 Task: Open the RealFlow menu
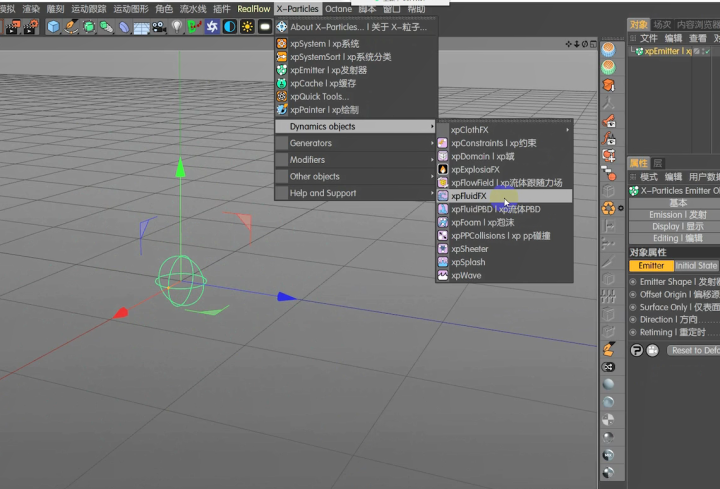click(253, 9)
